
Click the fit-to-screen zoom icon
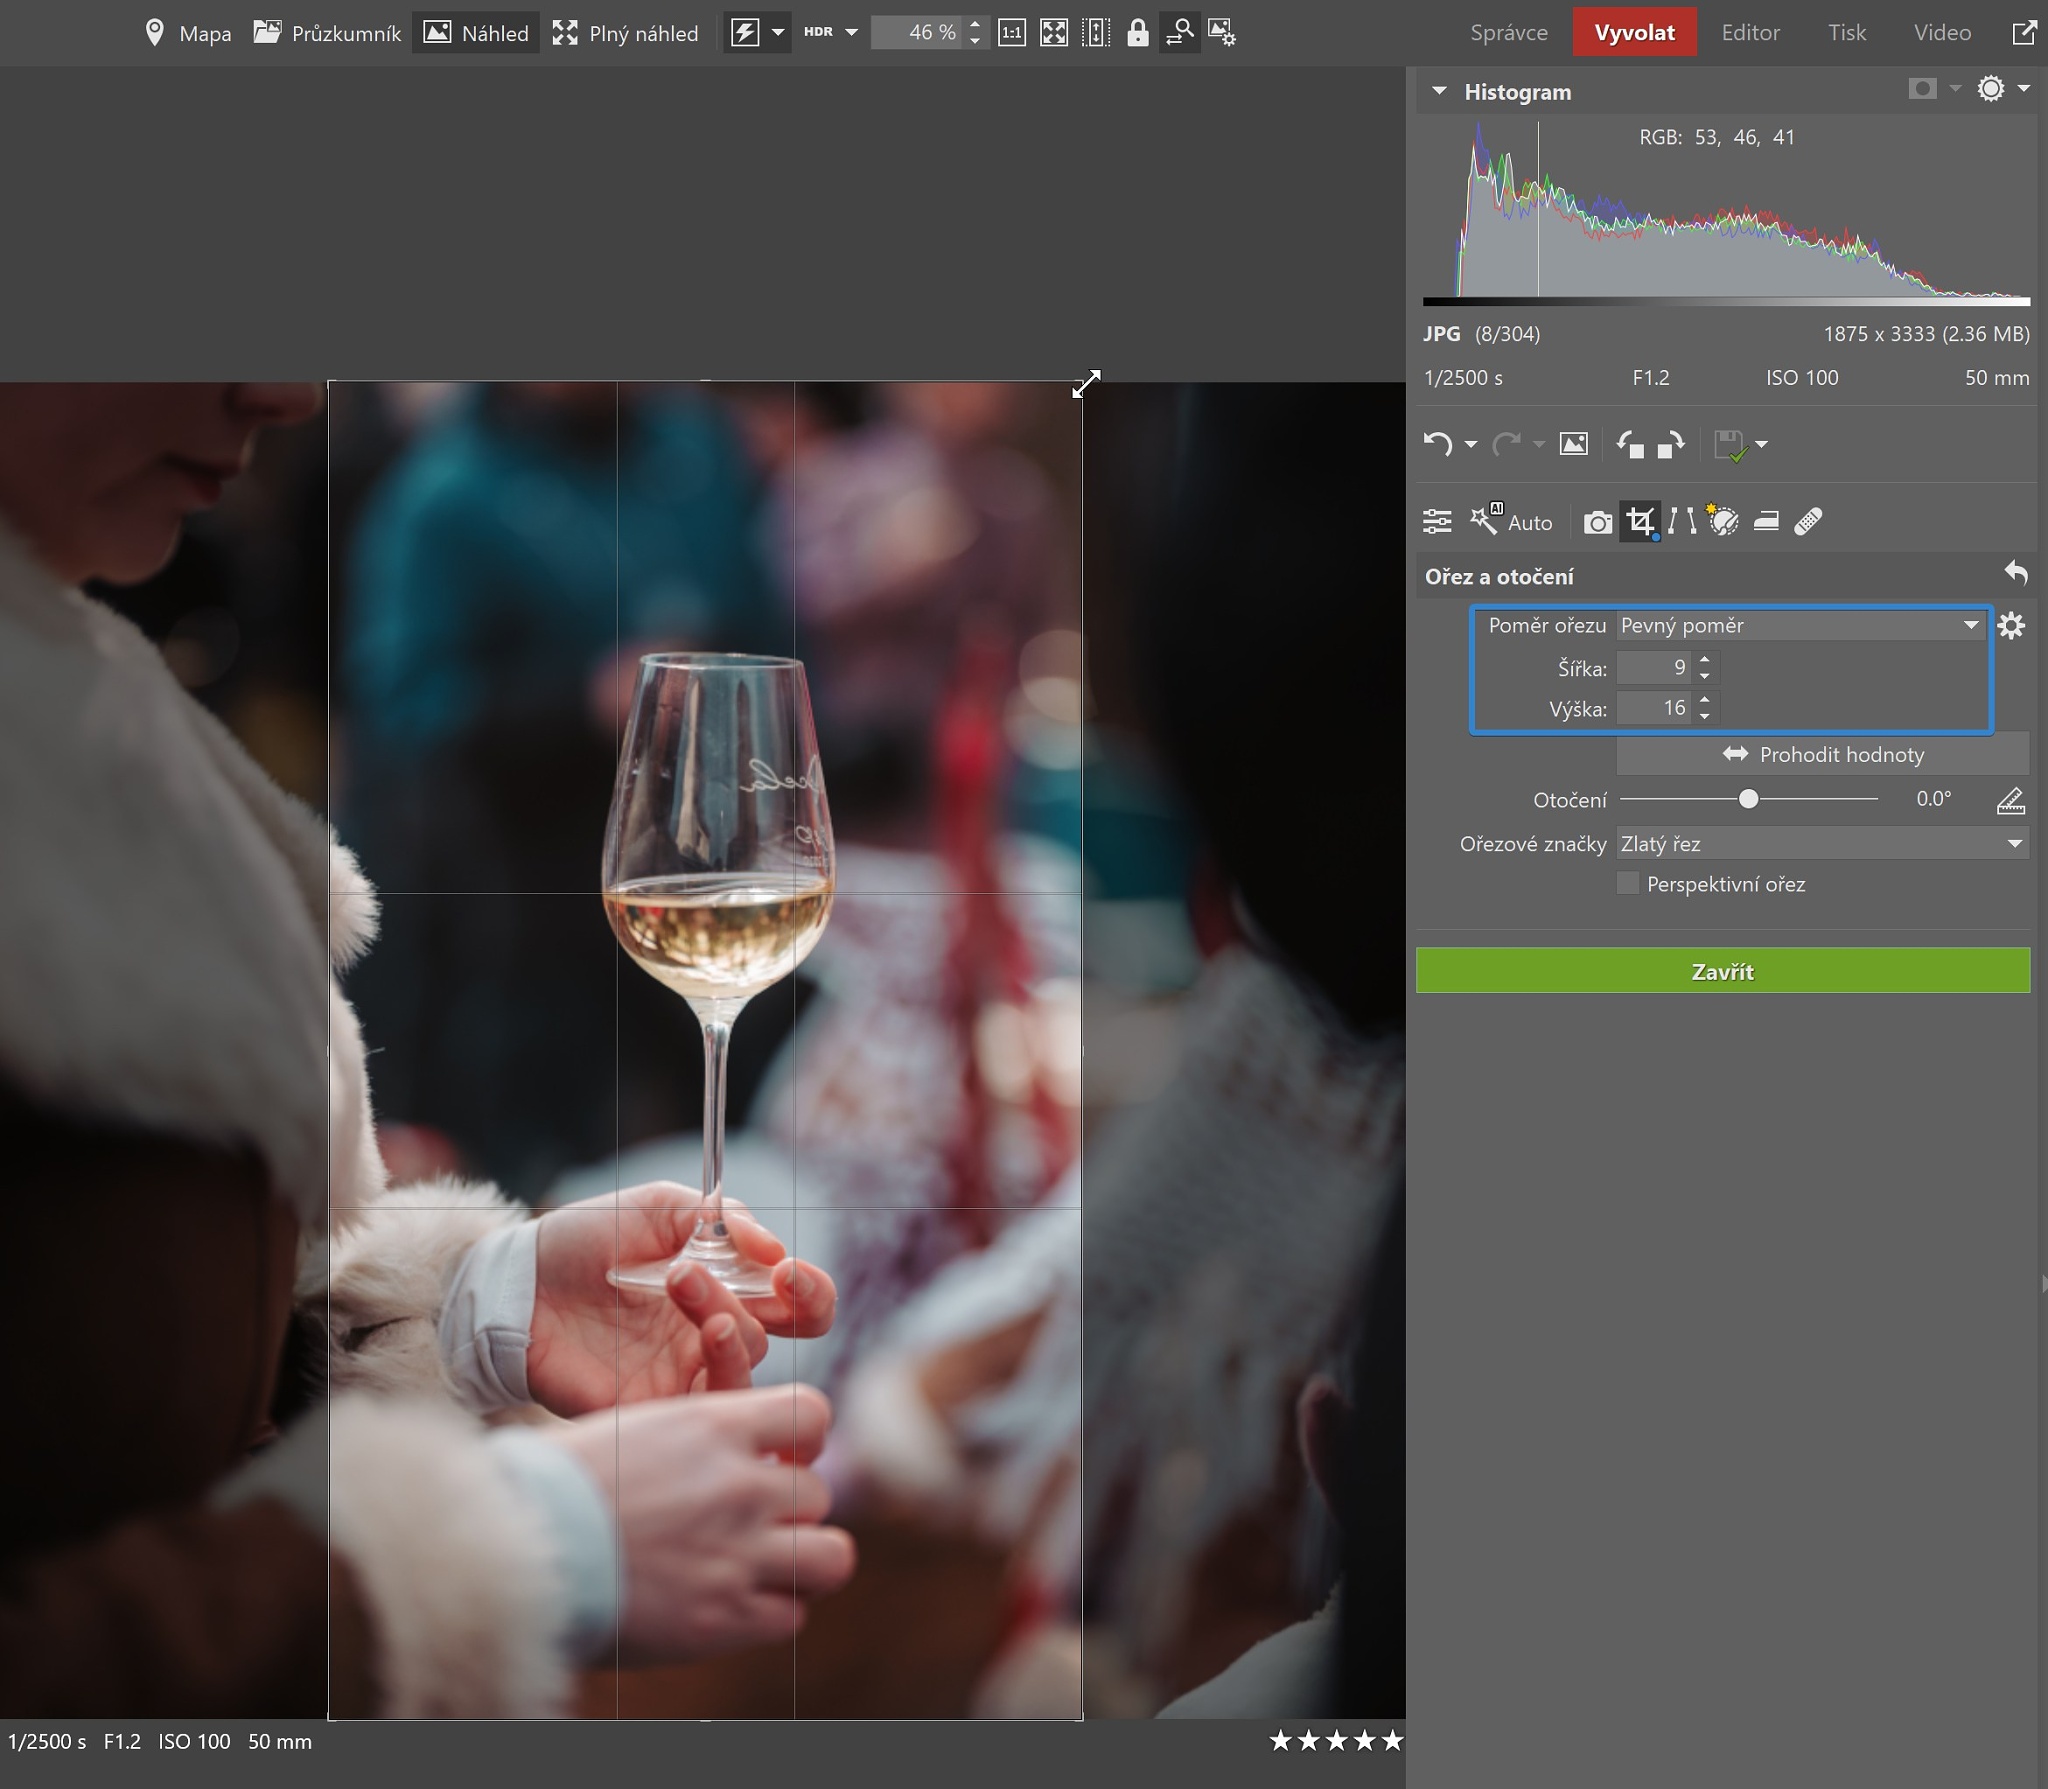tap(1054, 32)
